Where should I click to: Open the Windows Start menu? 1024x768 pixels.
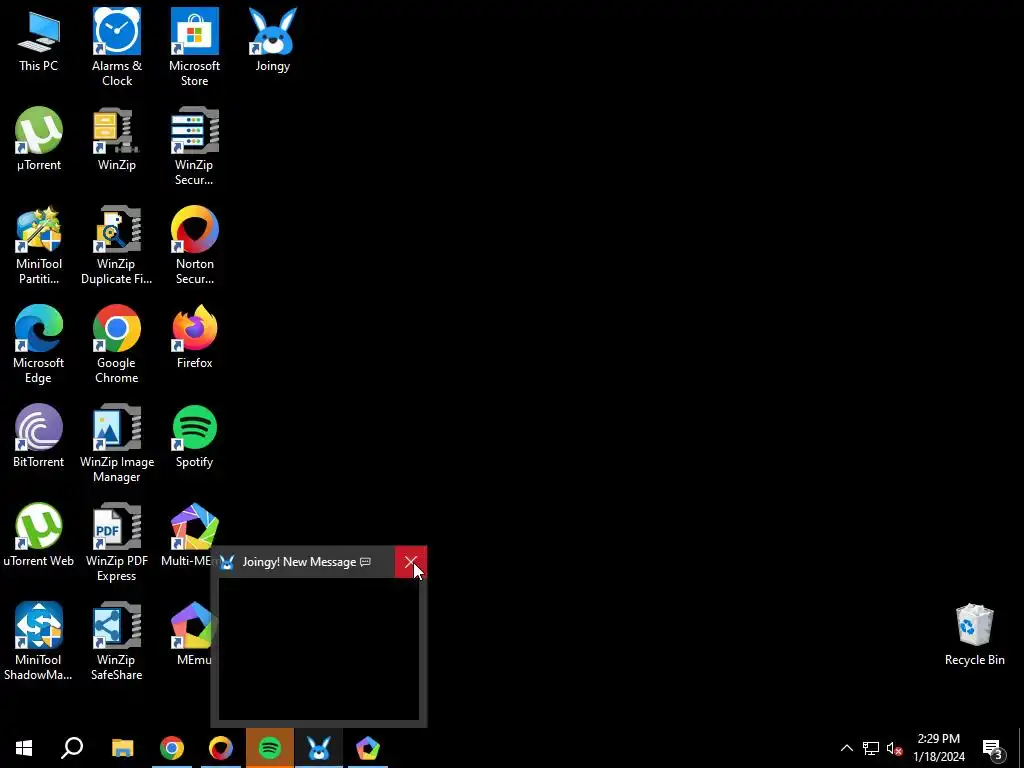[x=24, y=748]
